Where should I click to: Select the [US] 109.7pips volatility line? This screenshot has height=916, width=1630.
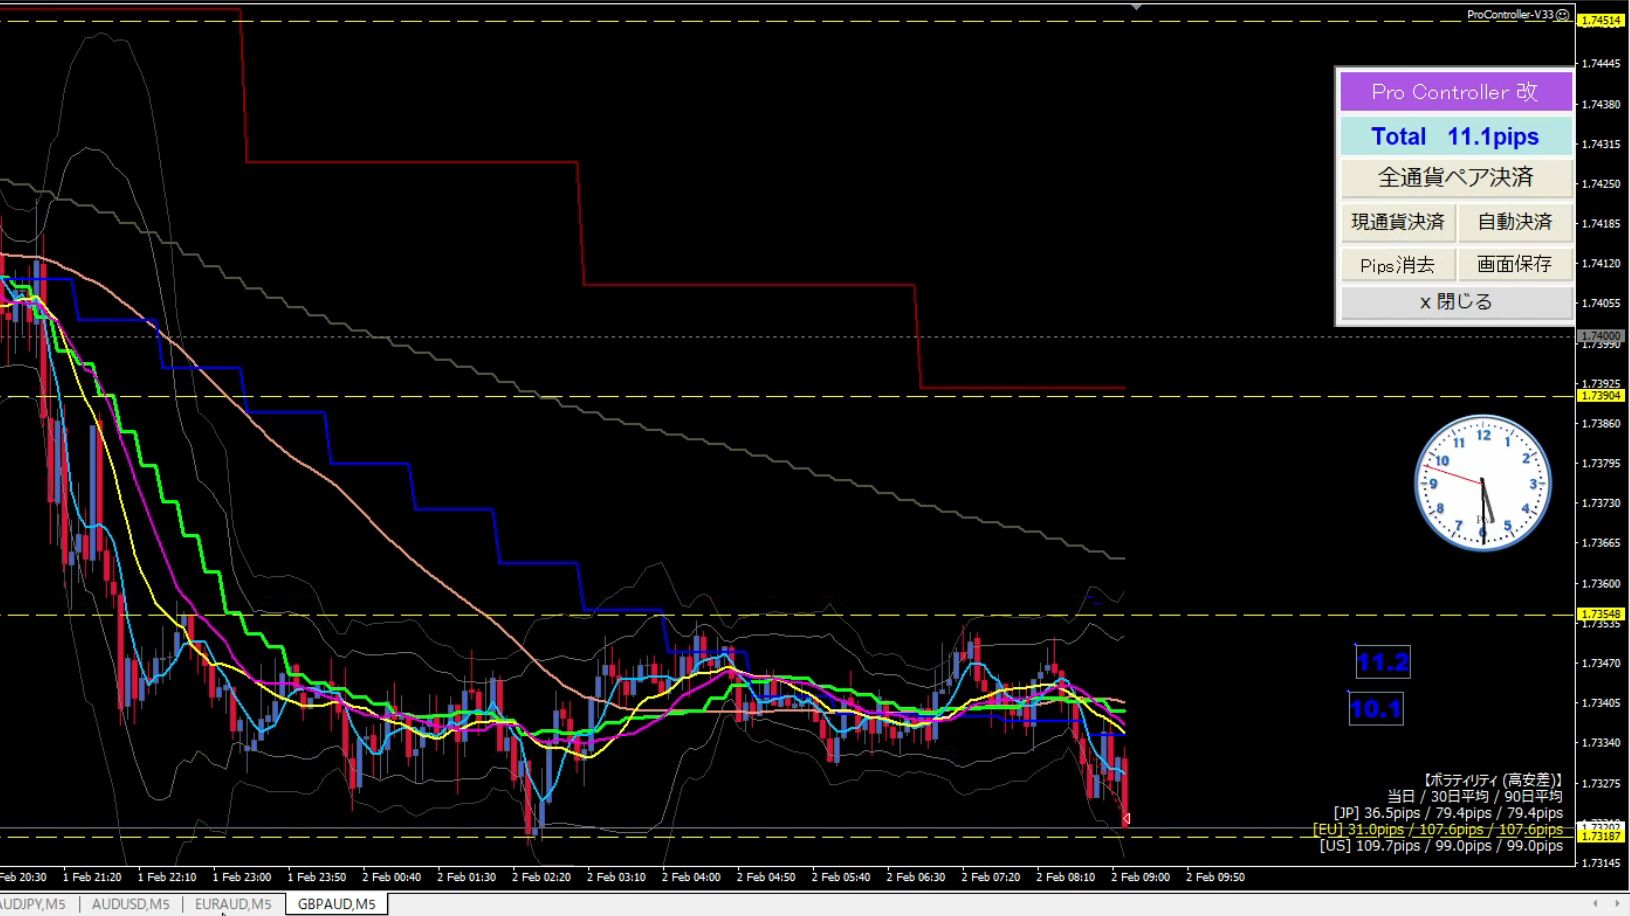click(1441, 846)
